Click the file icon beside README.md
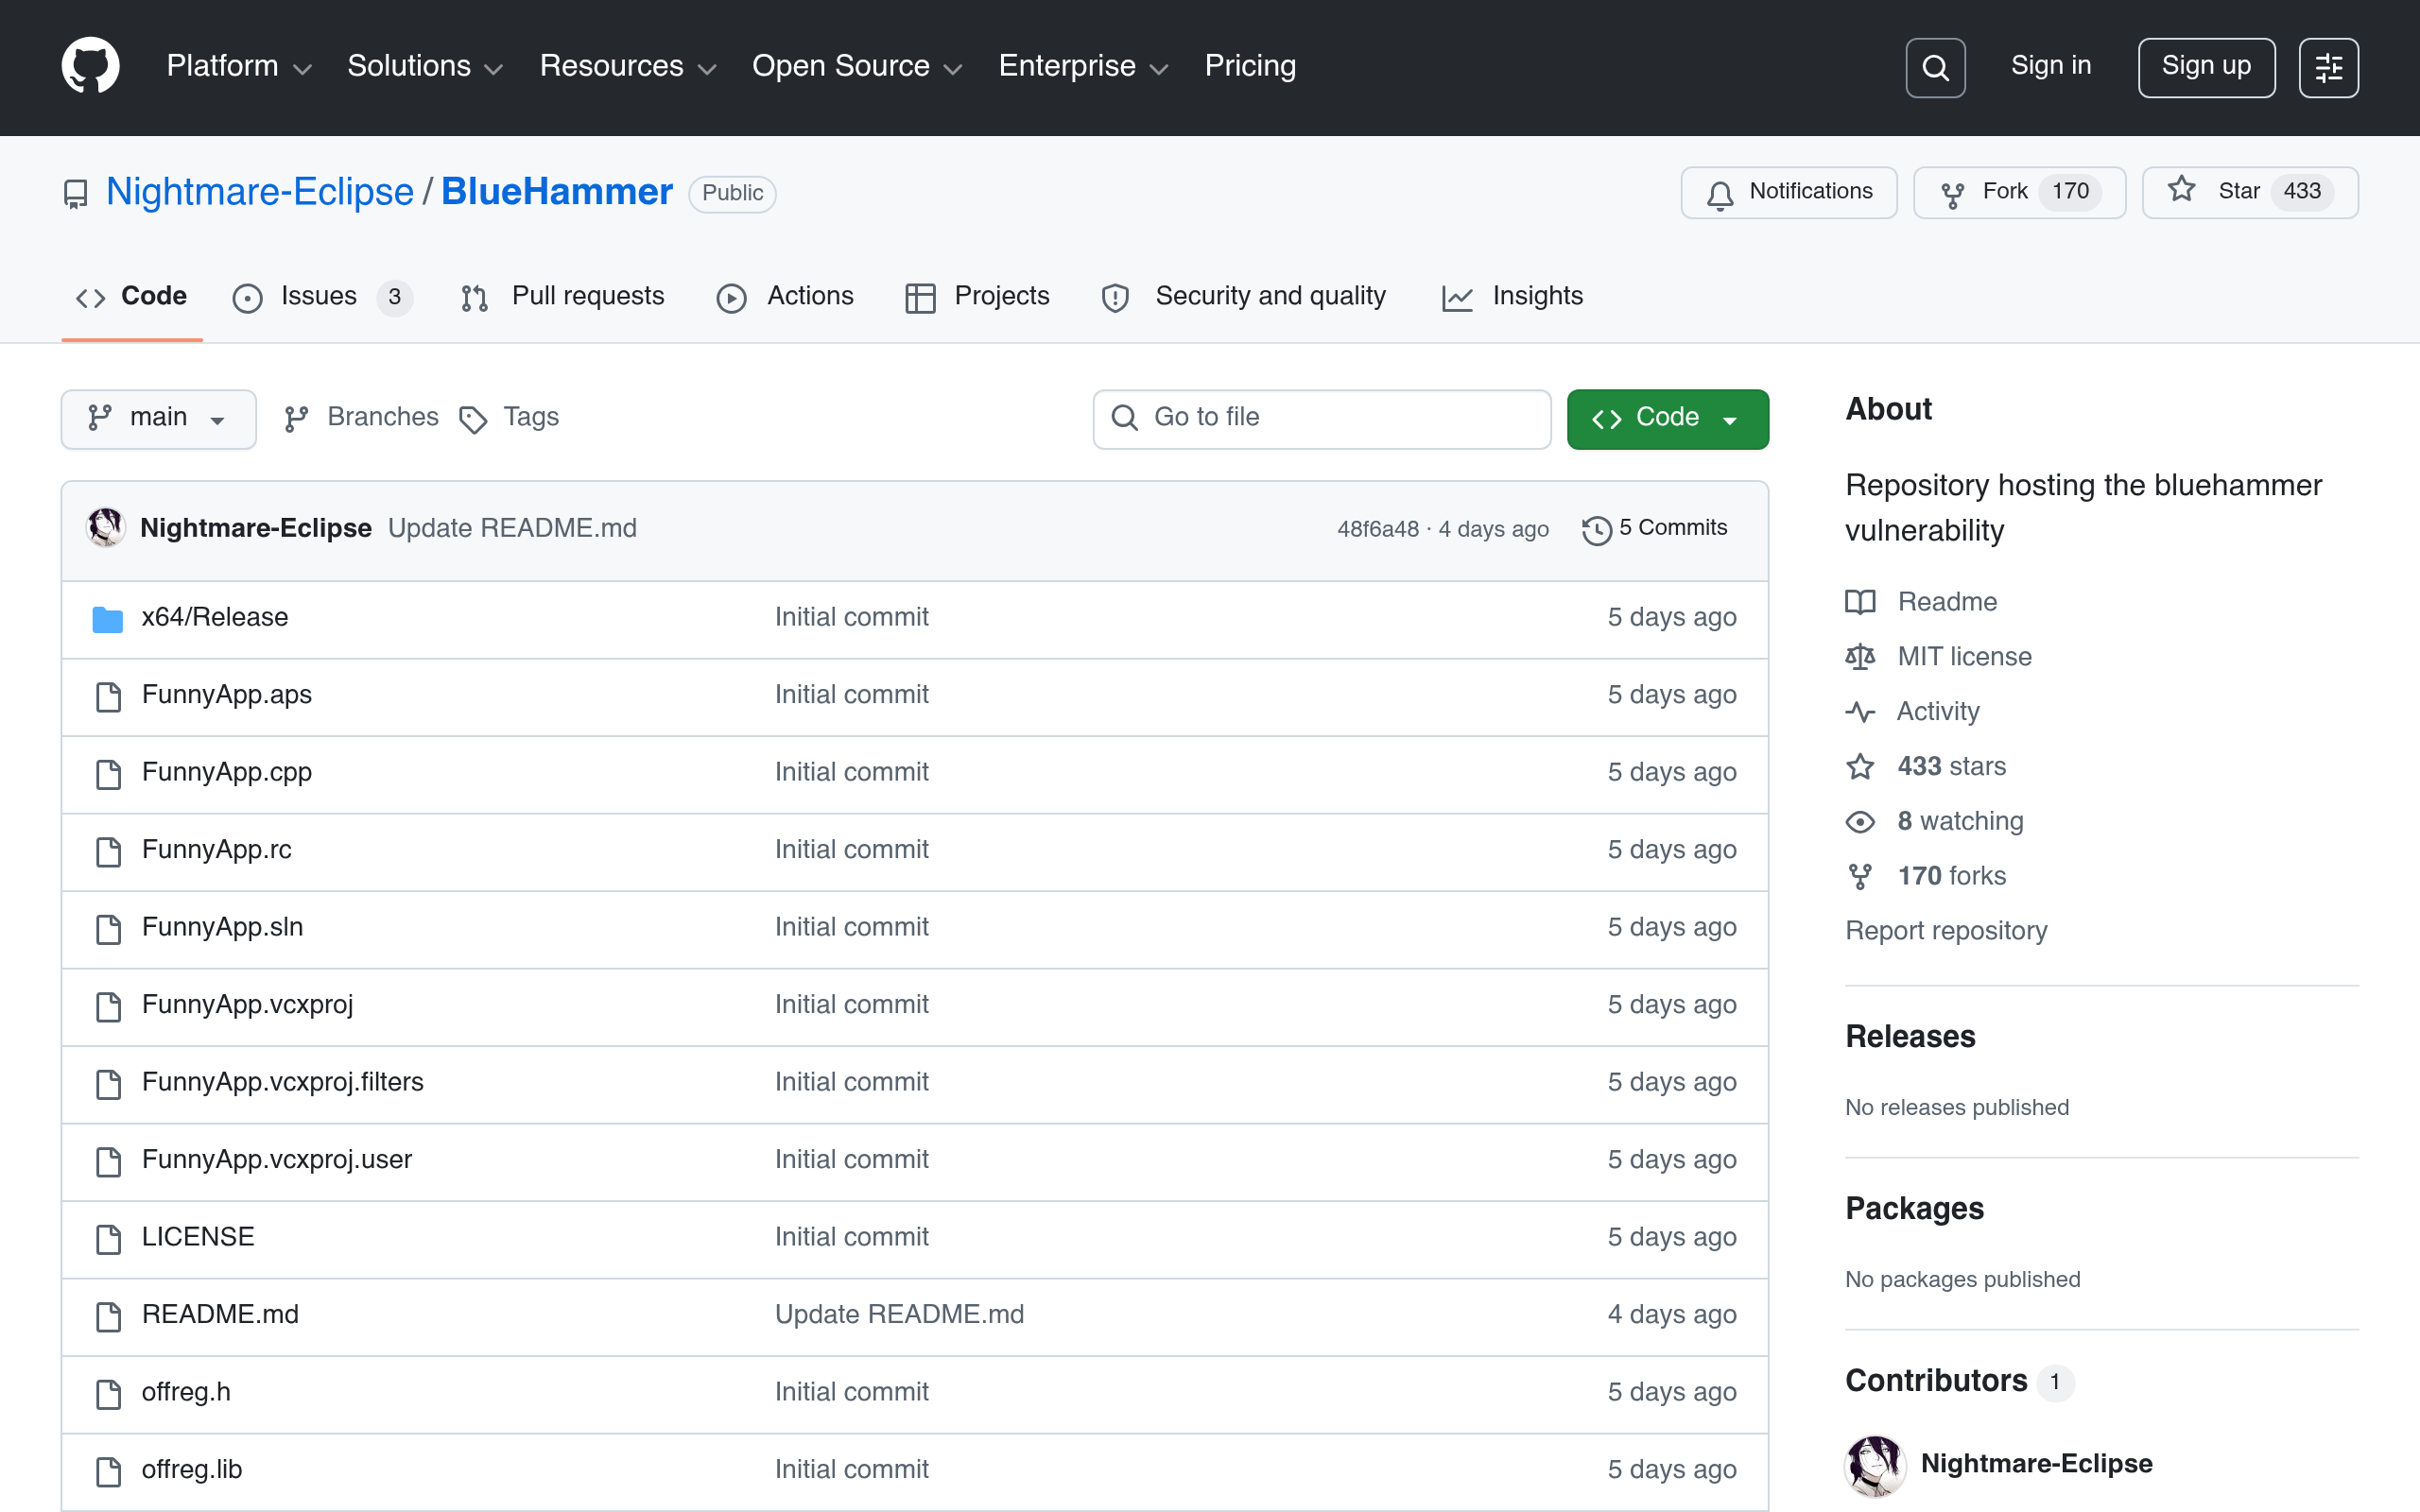 (108, 1316)
